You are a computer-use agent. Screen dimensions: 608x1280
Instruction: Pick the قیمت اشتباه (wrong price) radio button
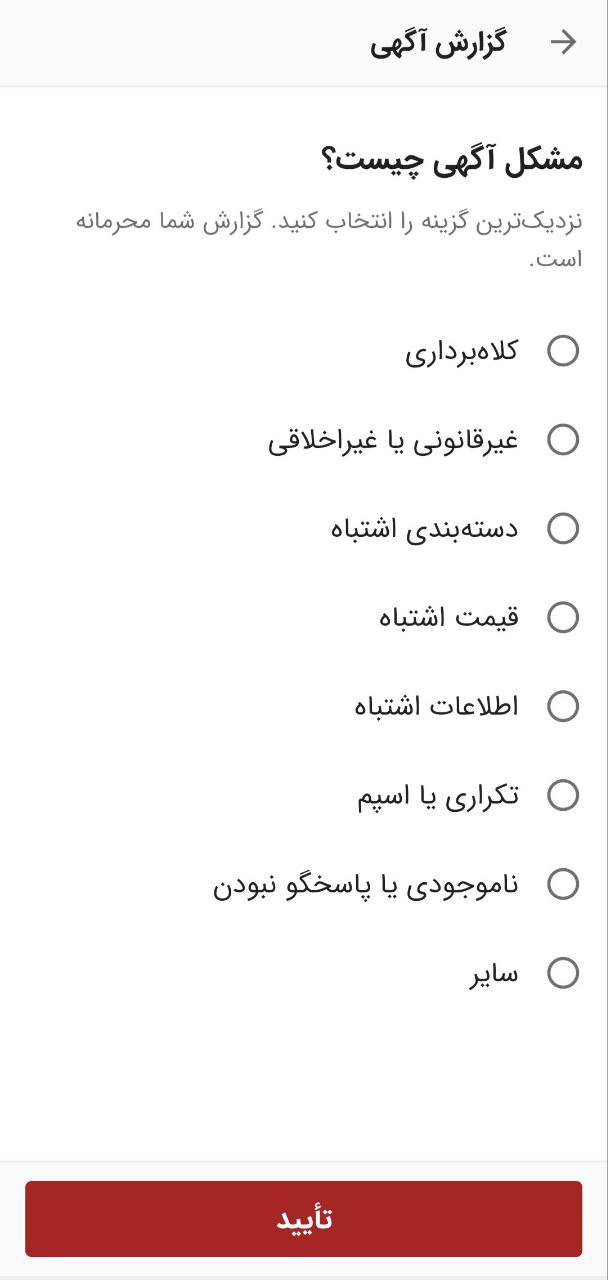point(563,617)
